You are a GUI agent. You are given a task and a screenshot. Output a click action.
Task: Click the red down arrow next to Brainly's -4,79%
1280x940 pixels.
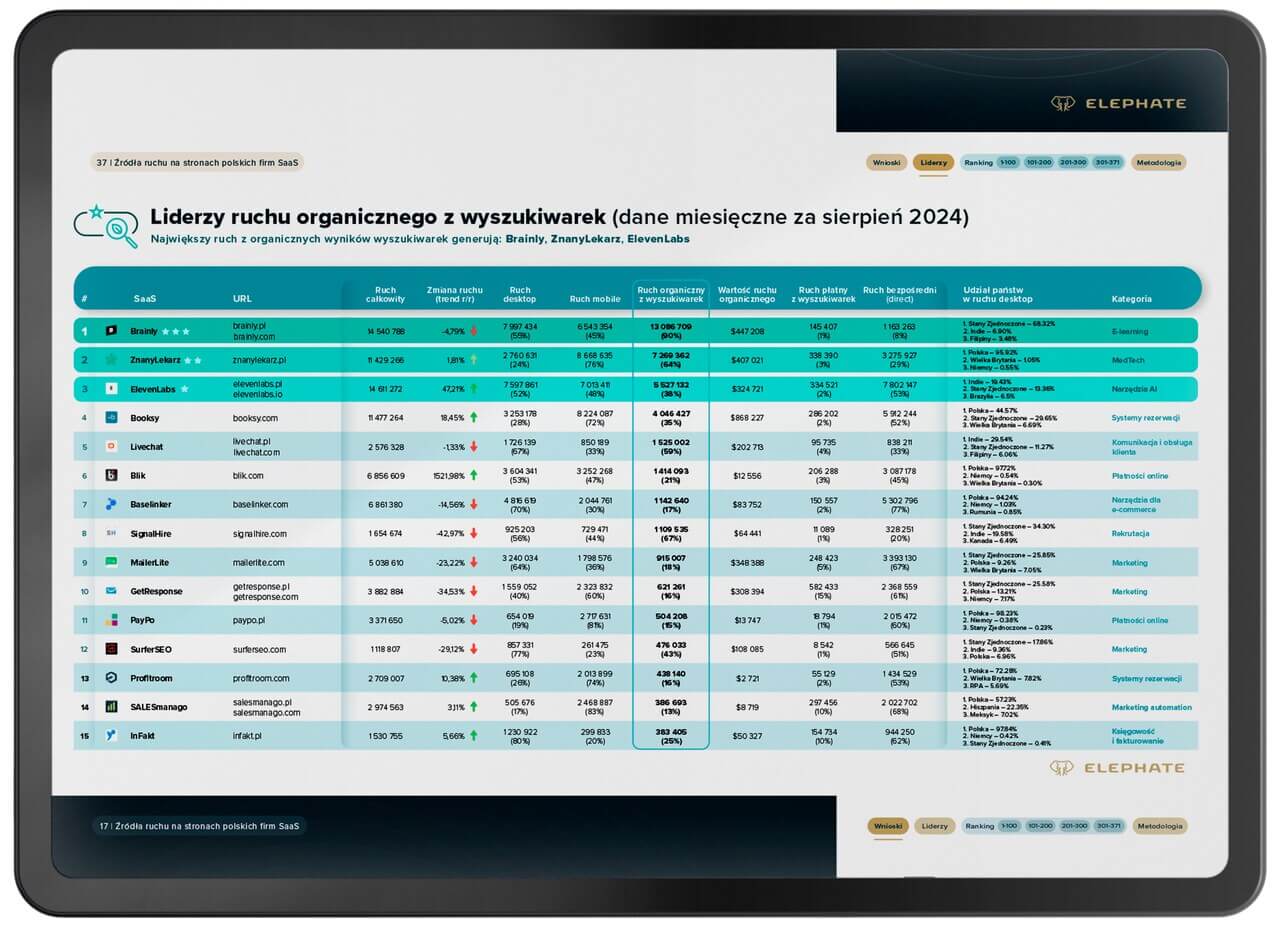click(x=473, y=331)
